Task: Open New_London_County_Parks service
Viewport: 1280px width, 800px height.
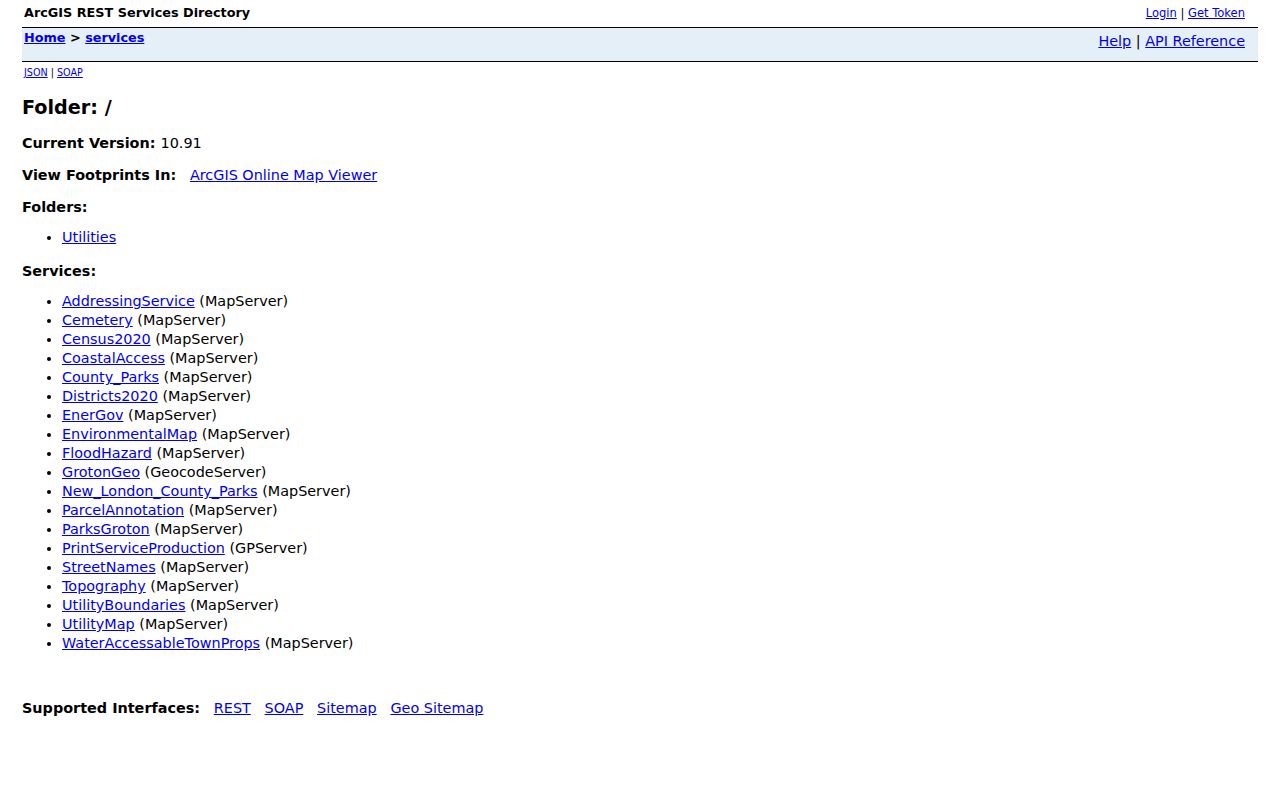Action: click(159, 491)
